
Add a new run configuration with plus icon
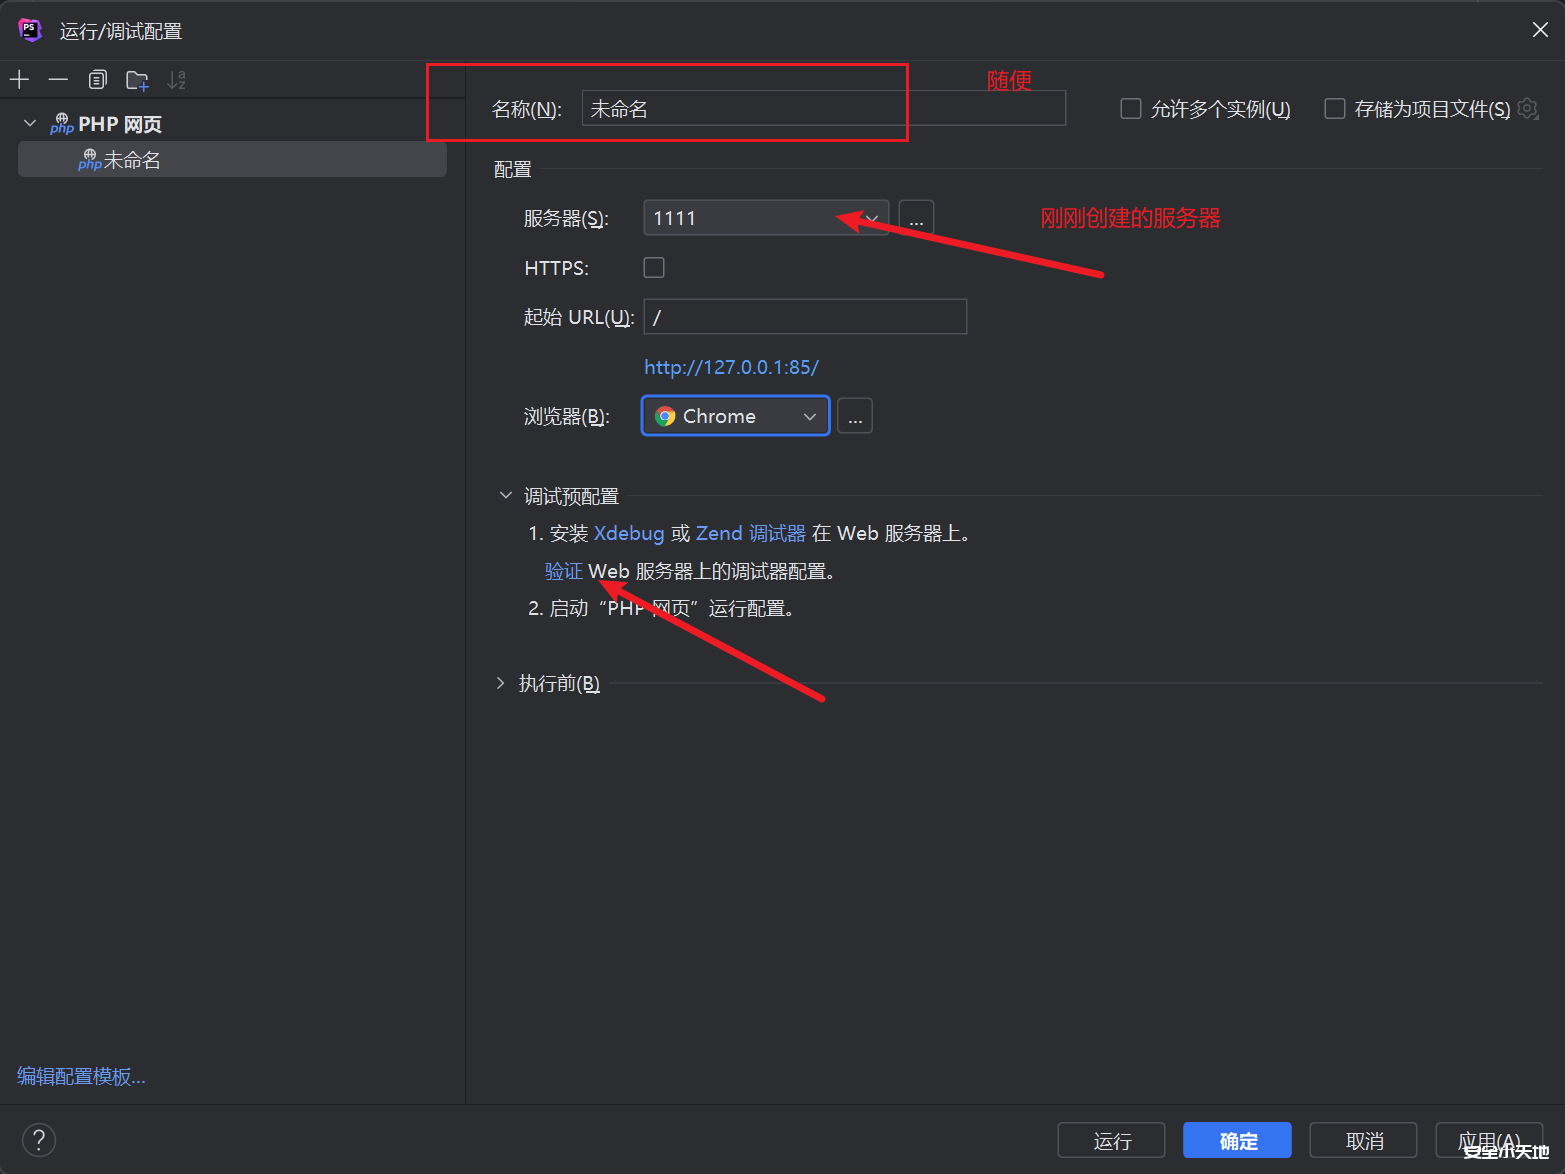coord(19,79)
